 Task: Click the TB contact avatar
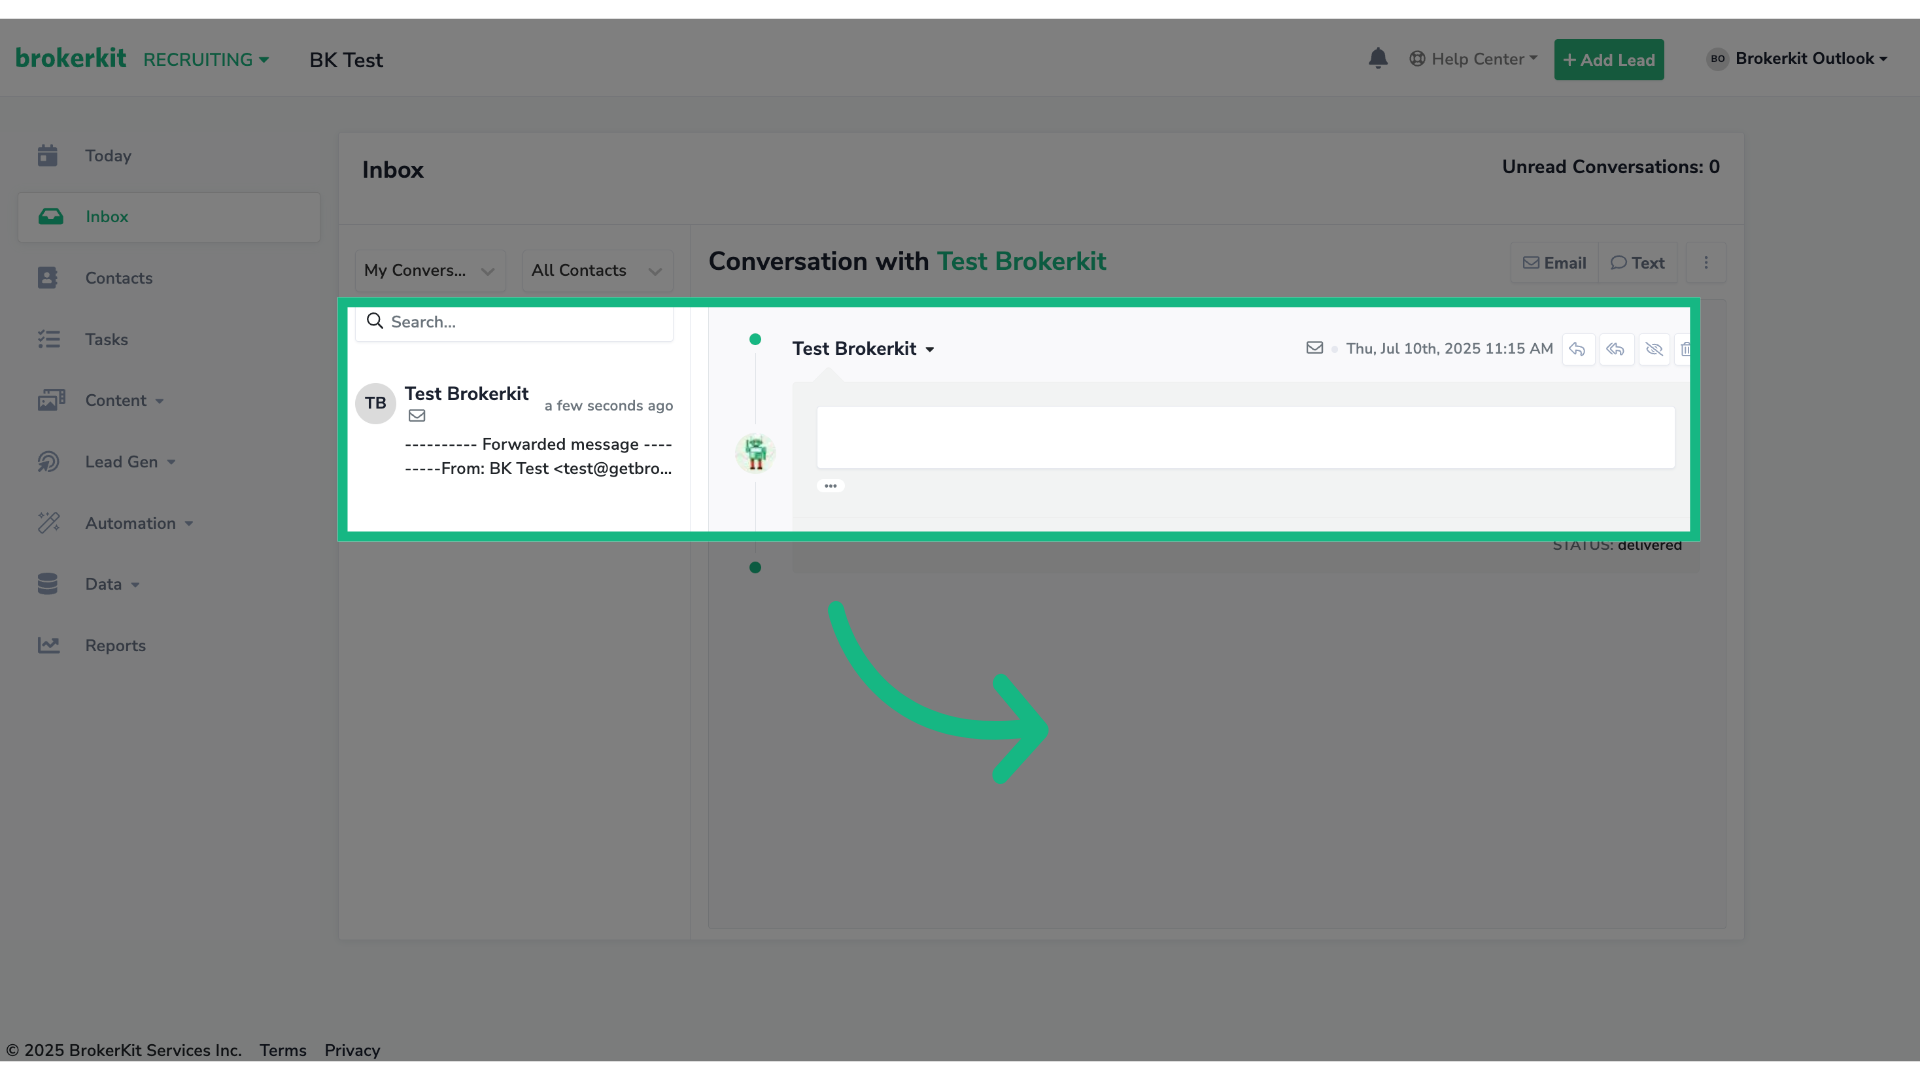click(376, 404)
